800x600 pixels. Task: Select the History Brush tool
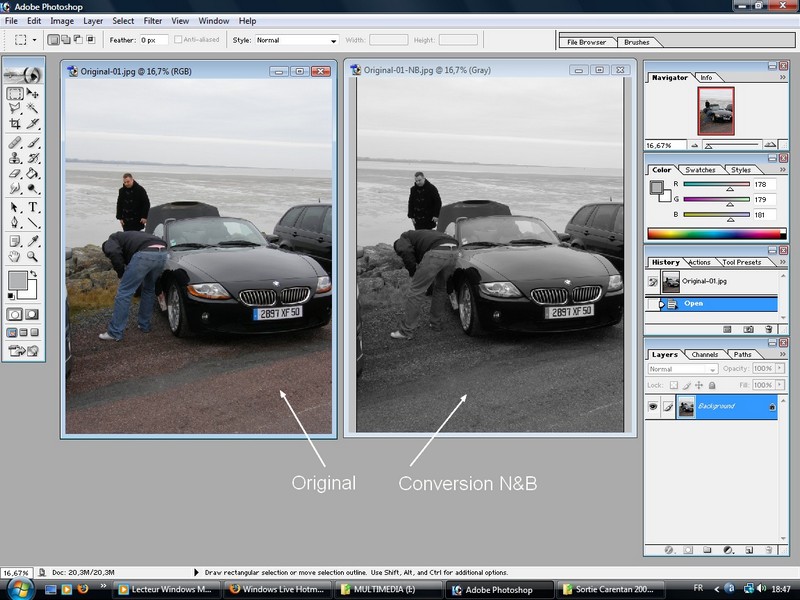pos(33,158)
